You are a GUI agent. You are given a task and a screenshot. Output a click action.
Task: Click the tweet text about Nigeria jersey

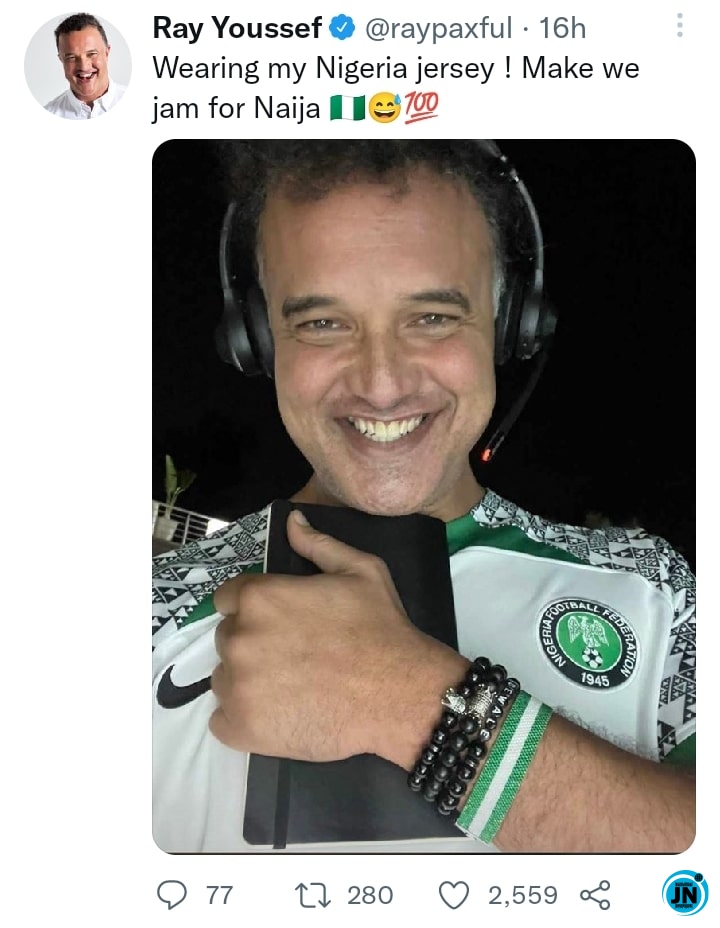[396, 88]
